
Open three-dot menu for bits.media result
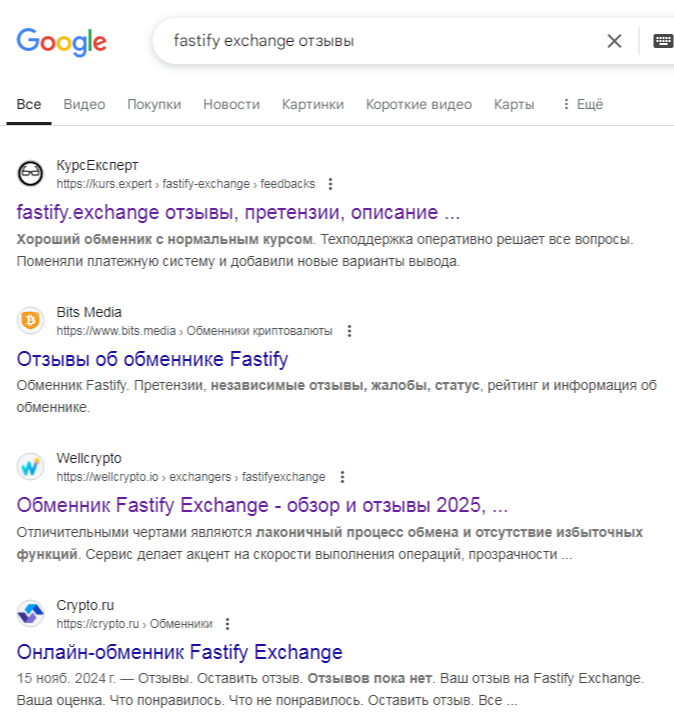(349, 331)
